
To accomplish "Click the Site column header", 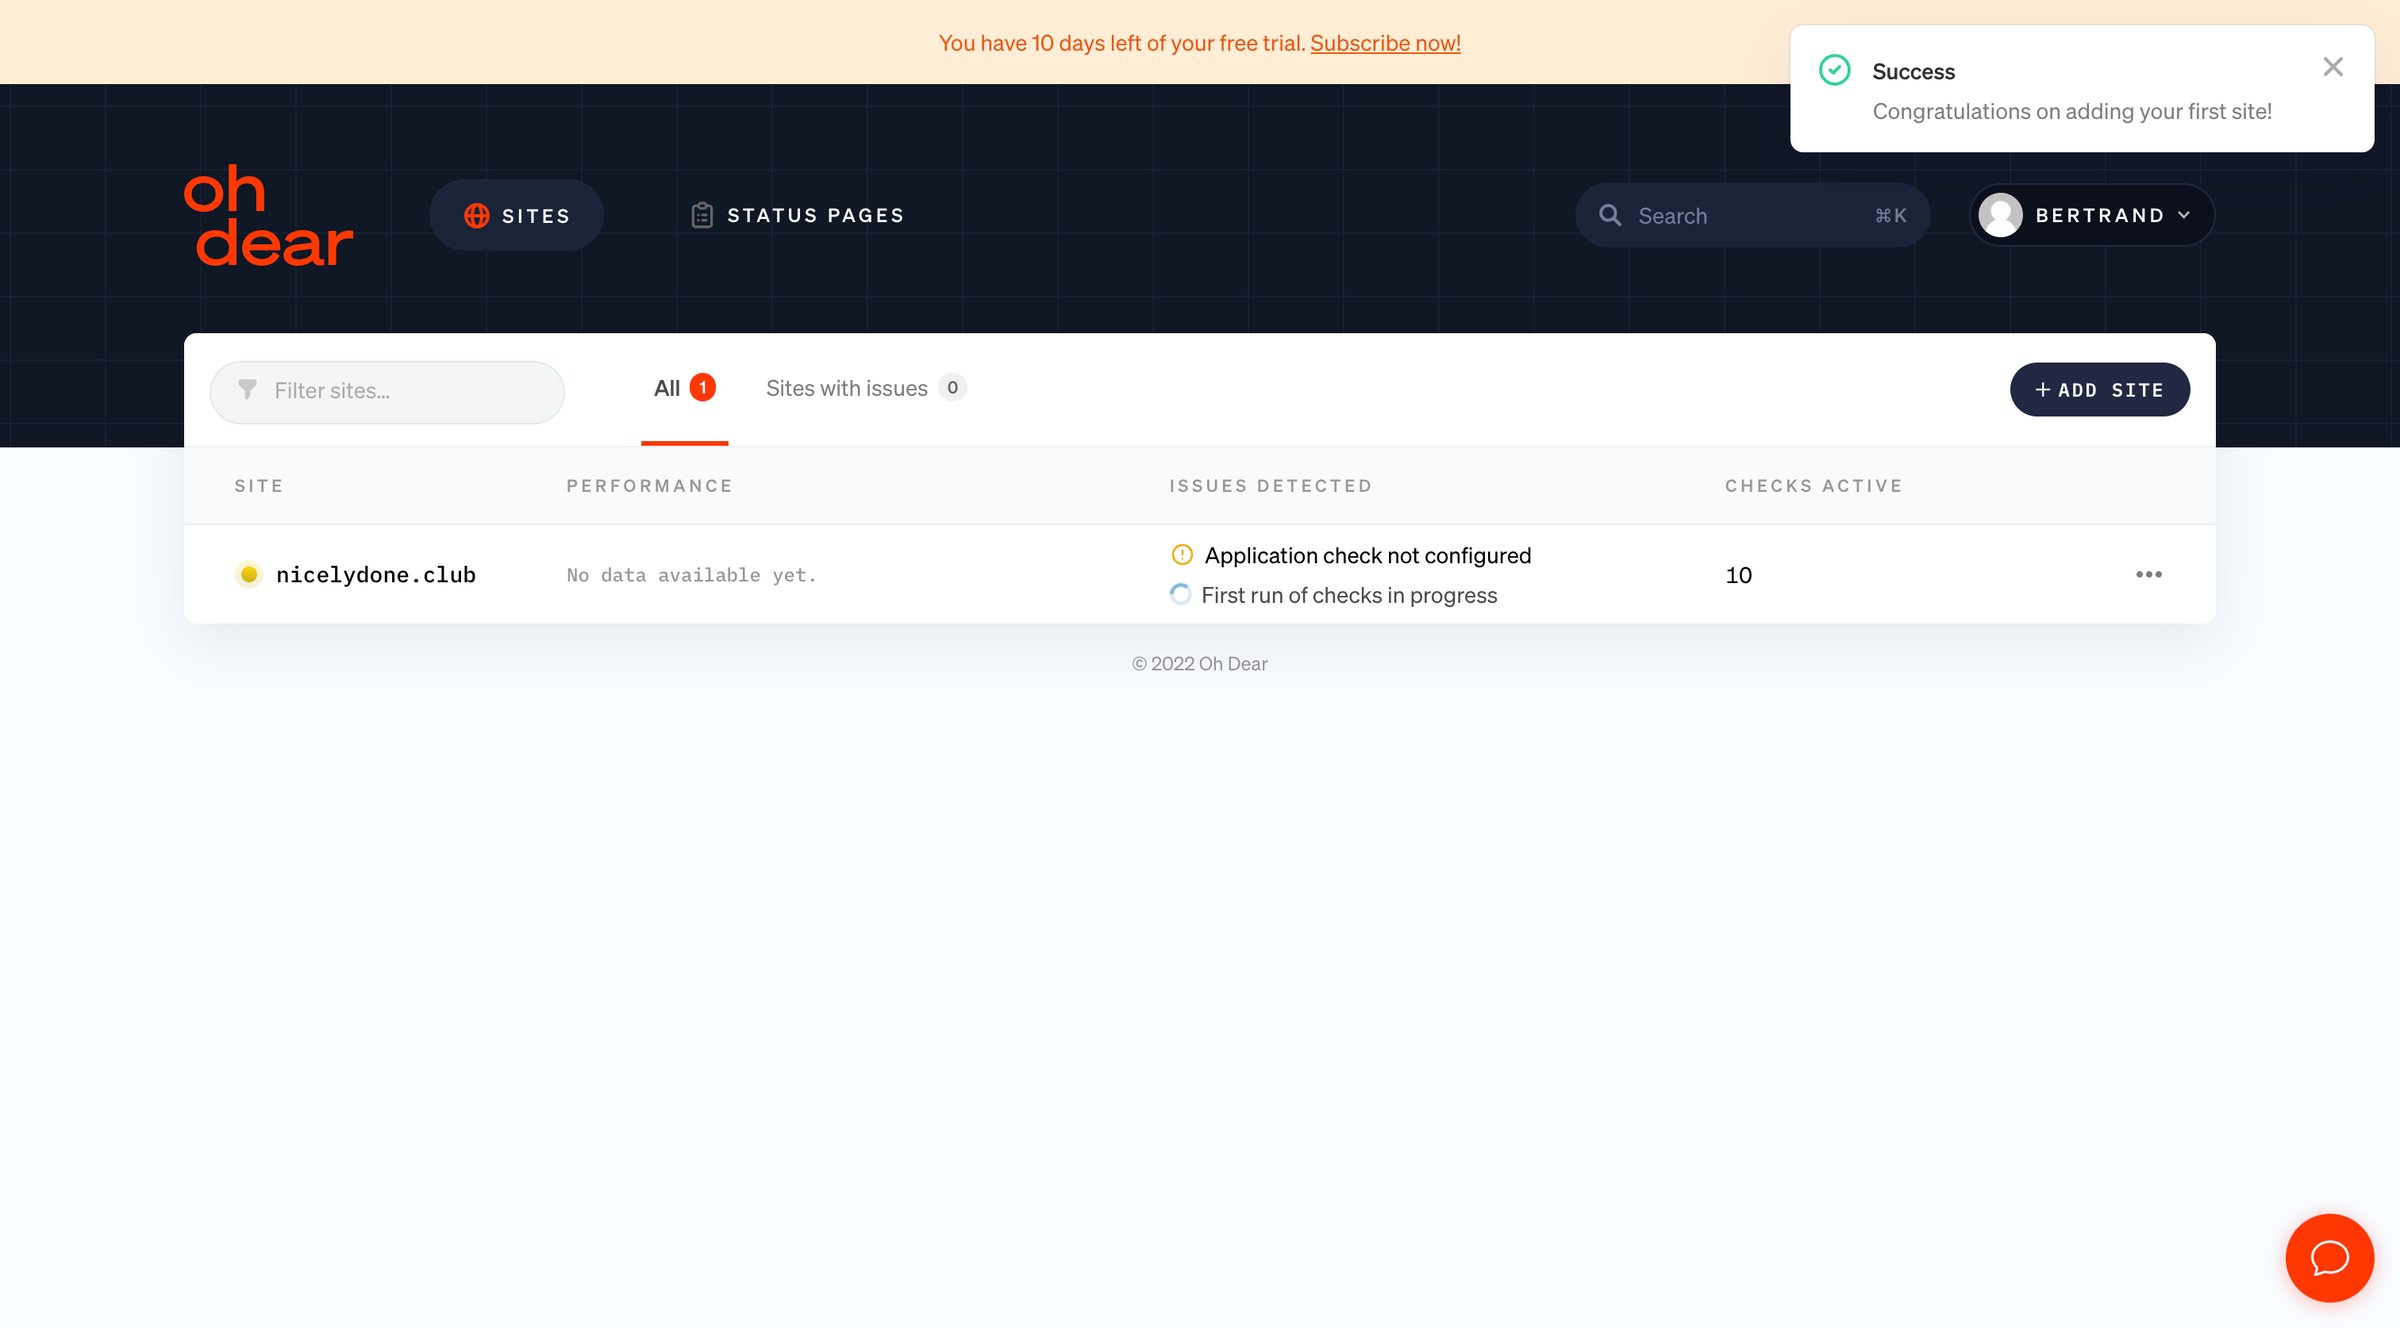I will point(259,486).
